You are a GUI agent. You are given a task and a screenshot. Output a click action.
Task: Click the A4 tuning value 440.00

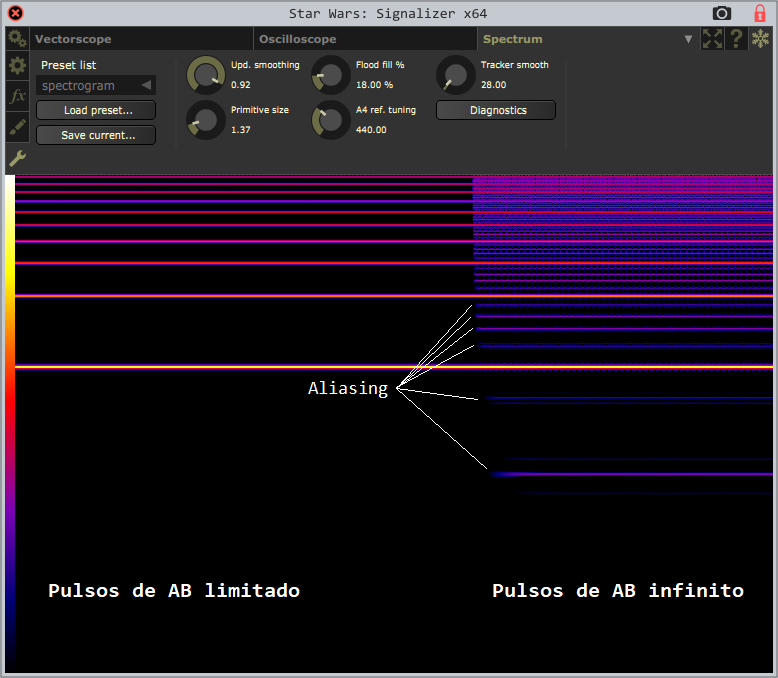coord(371,130)
